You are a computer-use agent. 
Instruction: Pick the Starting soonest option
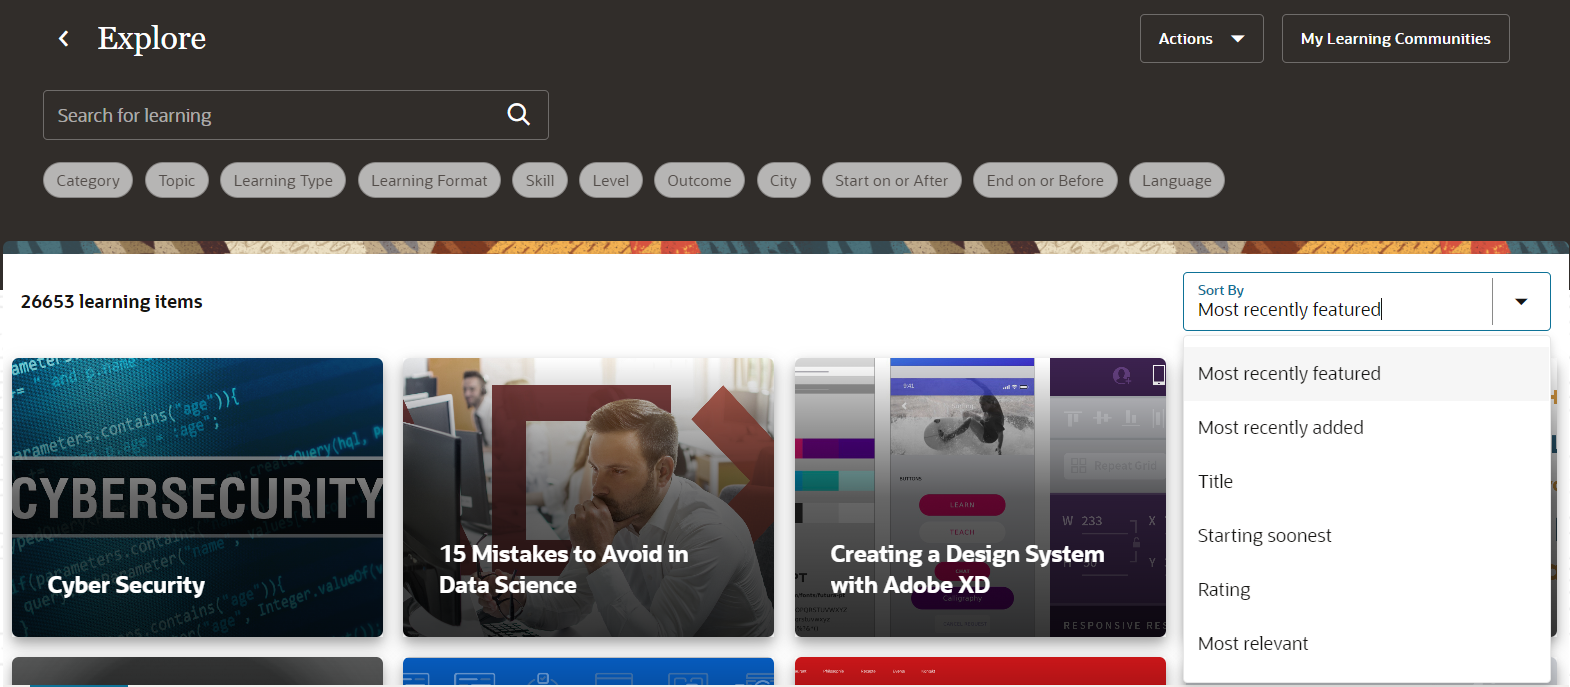[1366, 536]
